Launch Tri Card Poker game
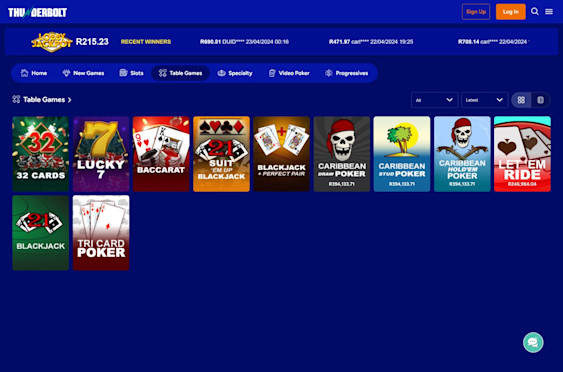Image resolution: width=563 pixels, height=372 pixels. point(101,233)
